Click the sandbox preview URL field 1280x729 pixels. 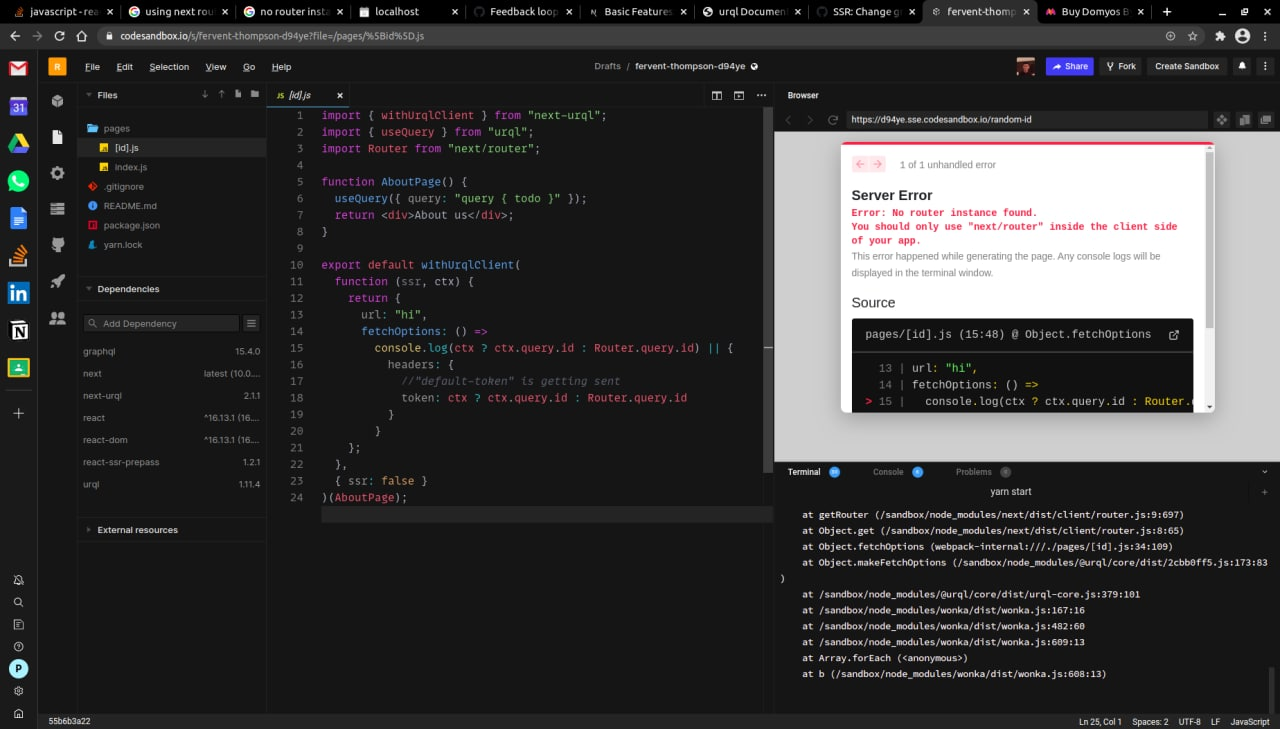coord(1027,120)
